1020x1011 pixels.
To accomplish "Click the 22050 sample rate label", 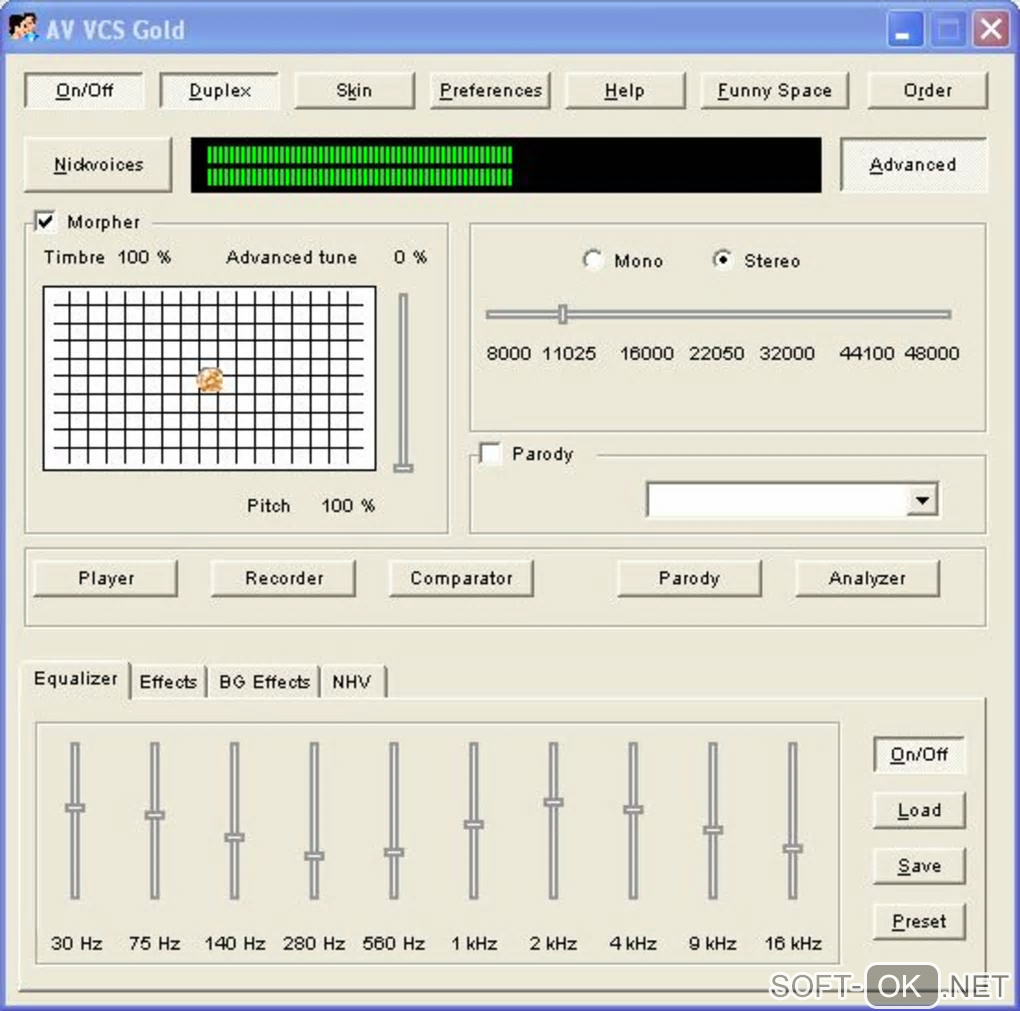I will [716, 353].
